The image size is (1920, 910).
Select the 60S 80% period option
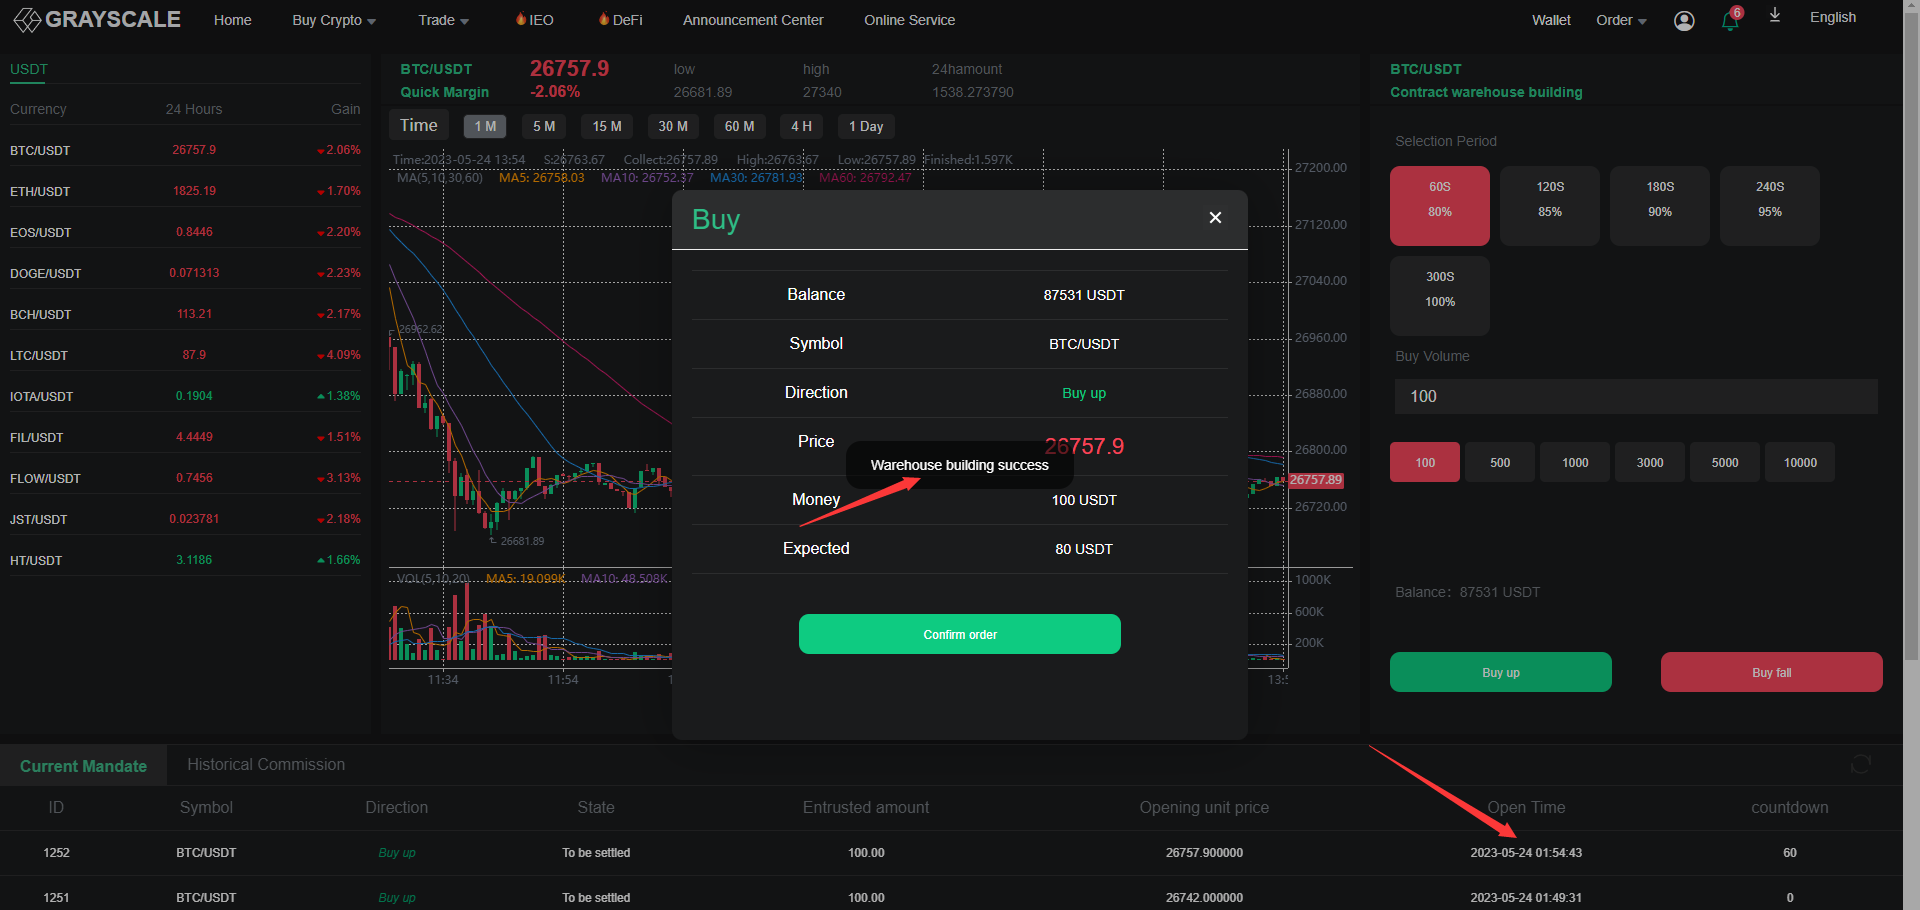(x=1440, y=206)
